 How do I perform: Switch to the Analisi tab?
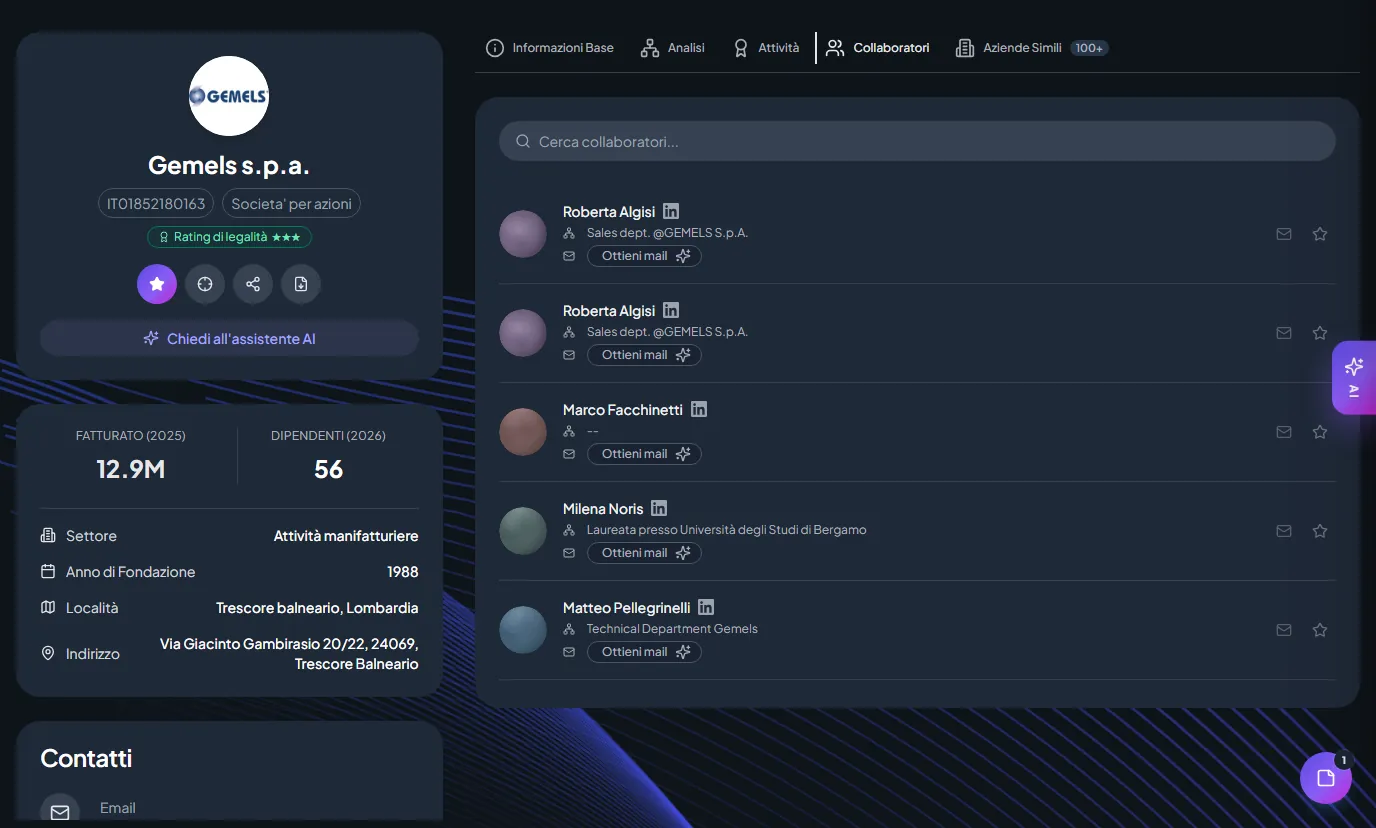673,48
